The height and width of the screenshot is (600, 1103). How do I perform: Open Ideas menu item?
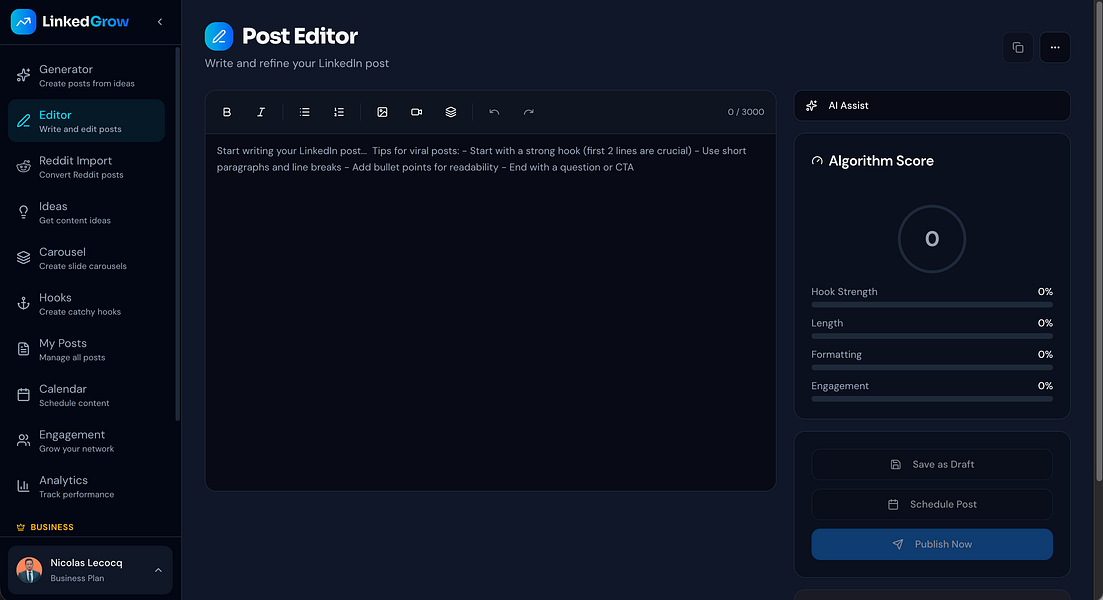[87, 212]
